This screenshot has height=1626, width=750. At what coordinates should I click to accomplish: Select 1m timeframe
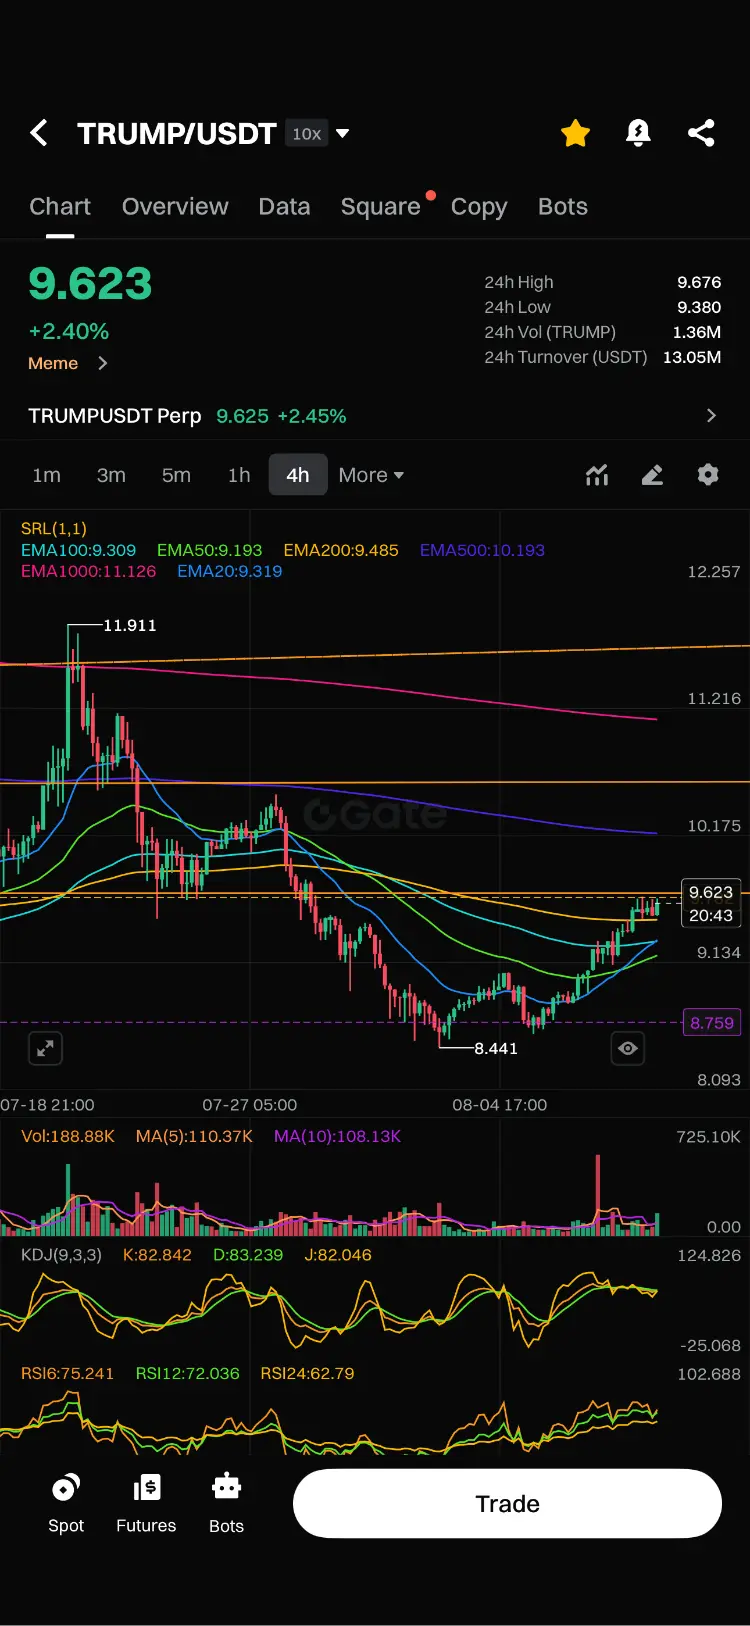pos(46,475)
